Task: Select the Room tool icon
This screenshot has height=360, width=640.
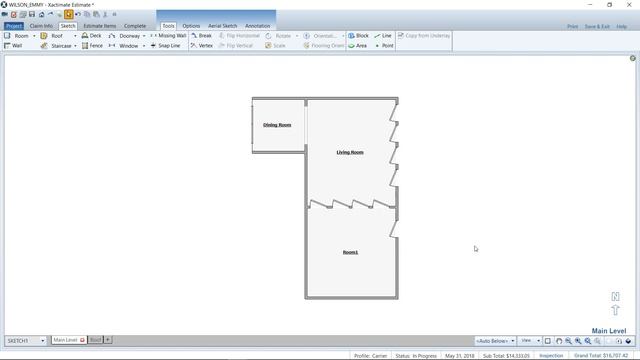Action: click(7, 36)
